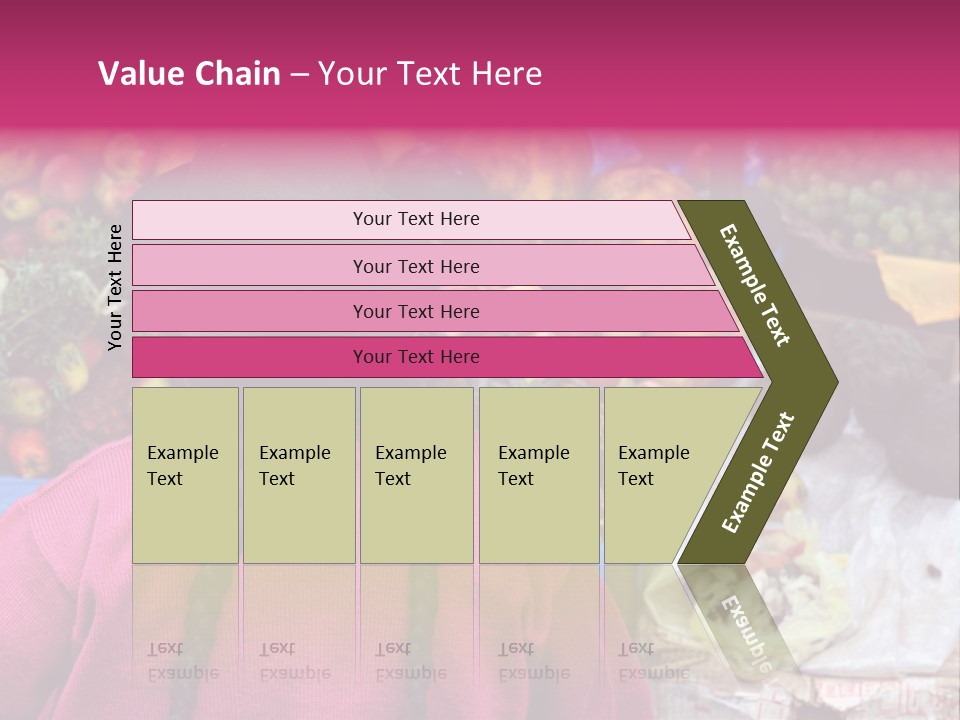Click the darkest pink bottom bar
960x720 pixels.
pyautogui.click(x=415, y=357)
